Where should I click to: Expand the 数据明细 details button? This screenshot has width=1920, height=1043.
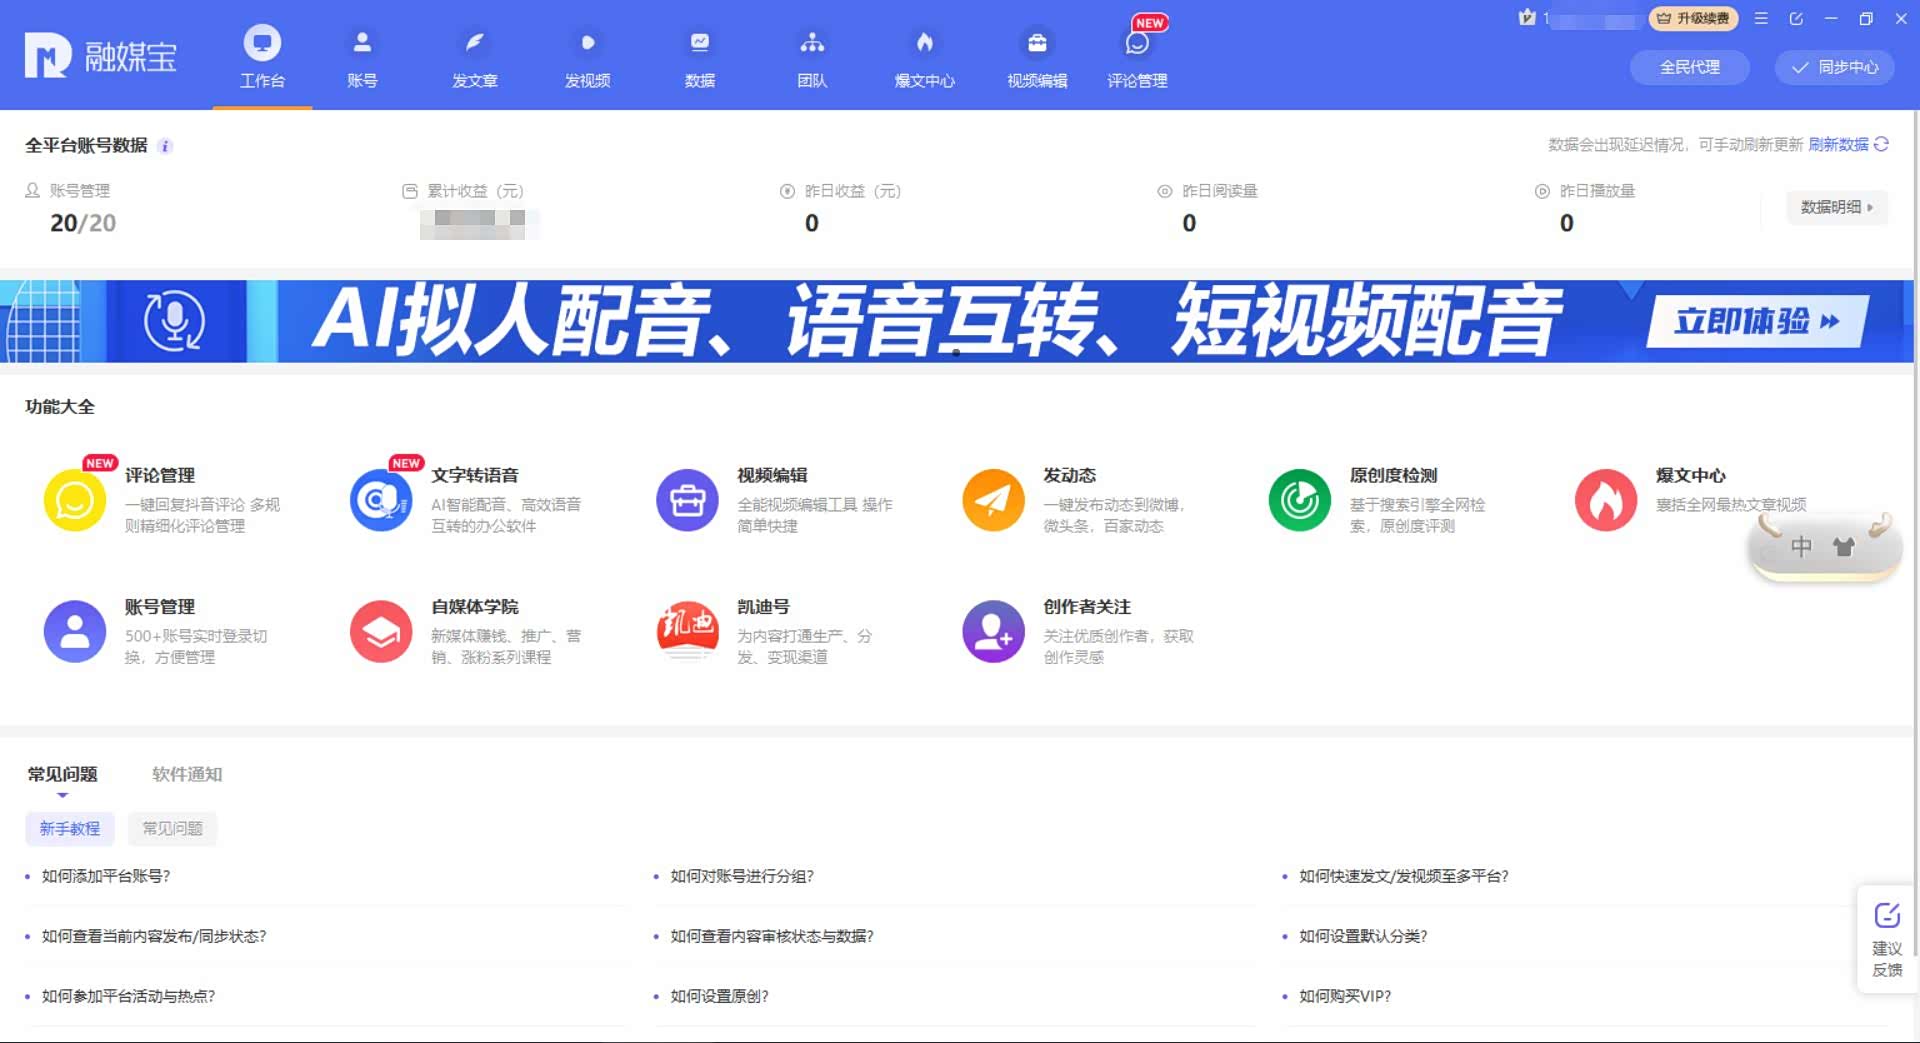[x=1836, y=207]
